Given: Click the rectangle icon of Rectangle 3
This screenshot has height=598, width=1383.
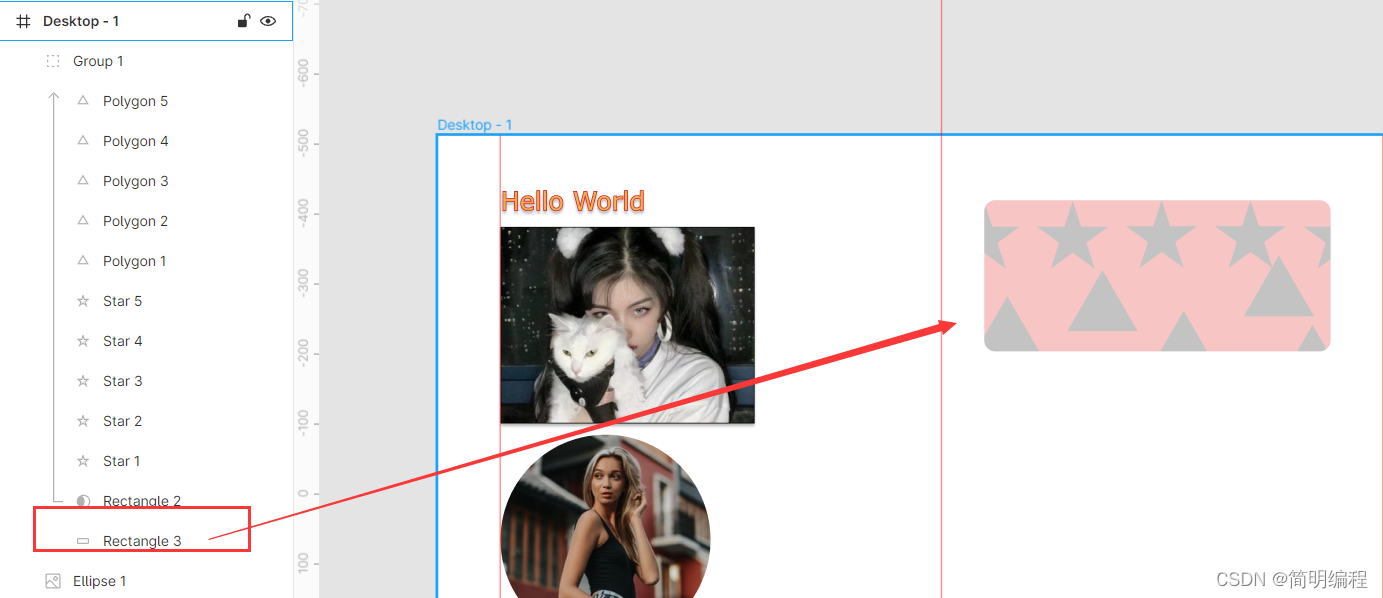Looking at the screenshot, I should point(83,541).
